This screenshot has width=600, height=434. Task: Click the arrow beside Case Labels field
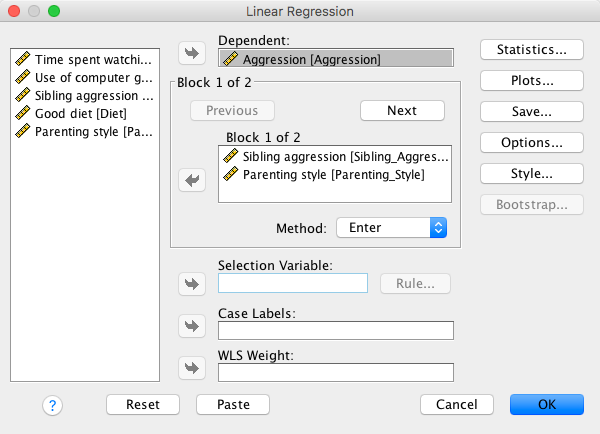pyautogui.click(x=190, y=326)
